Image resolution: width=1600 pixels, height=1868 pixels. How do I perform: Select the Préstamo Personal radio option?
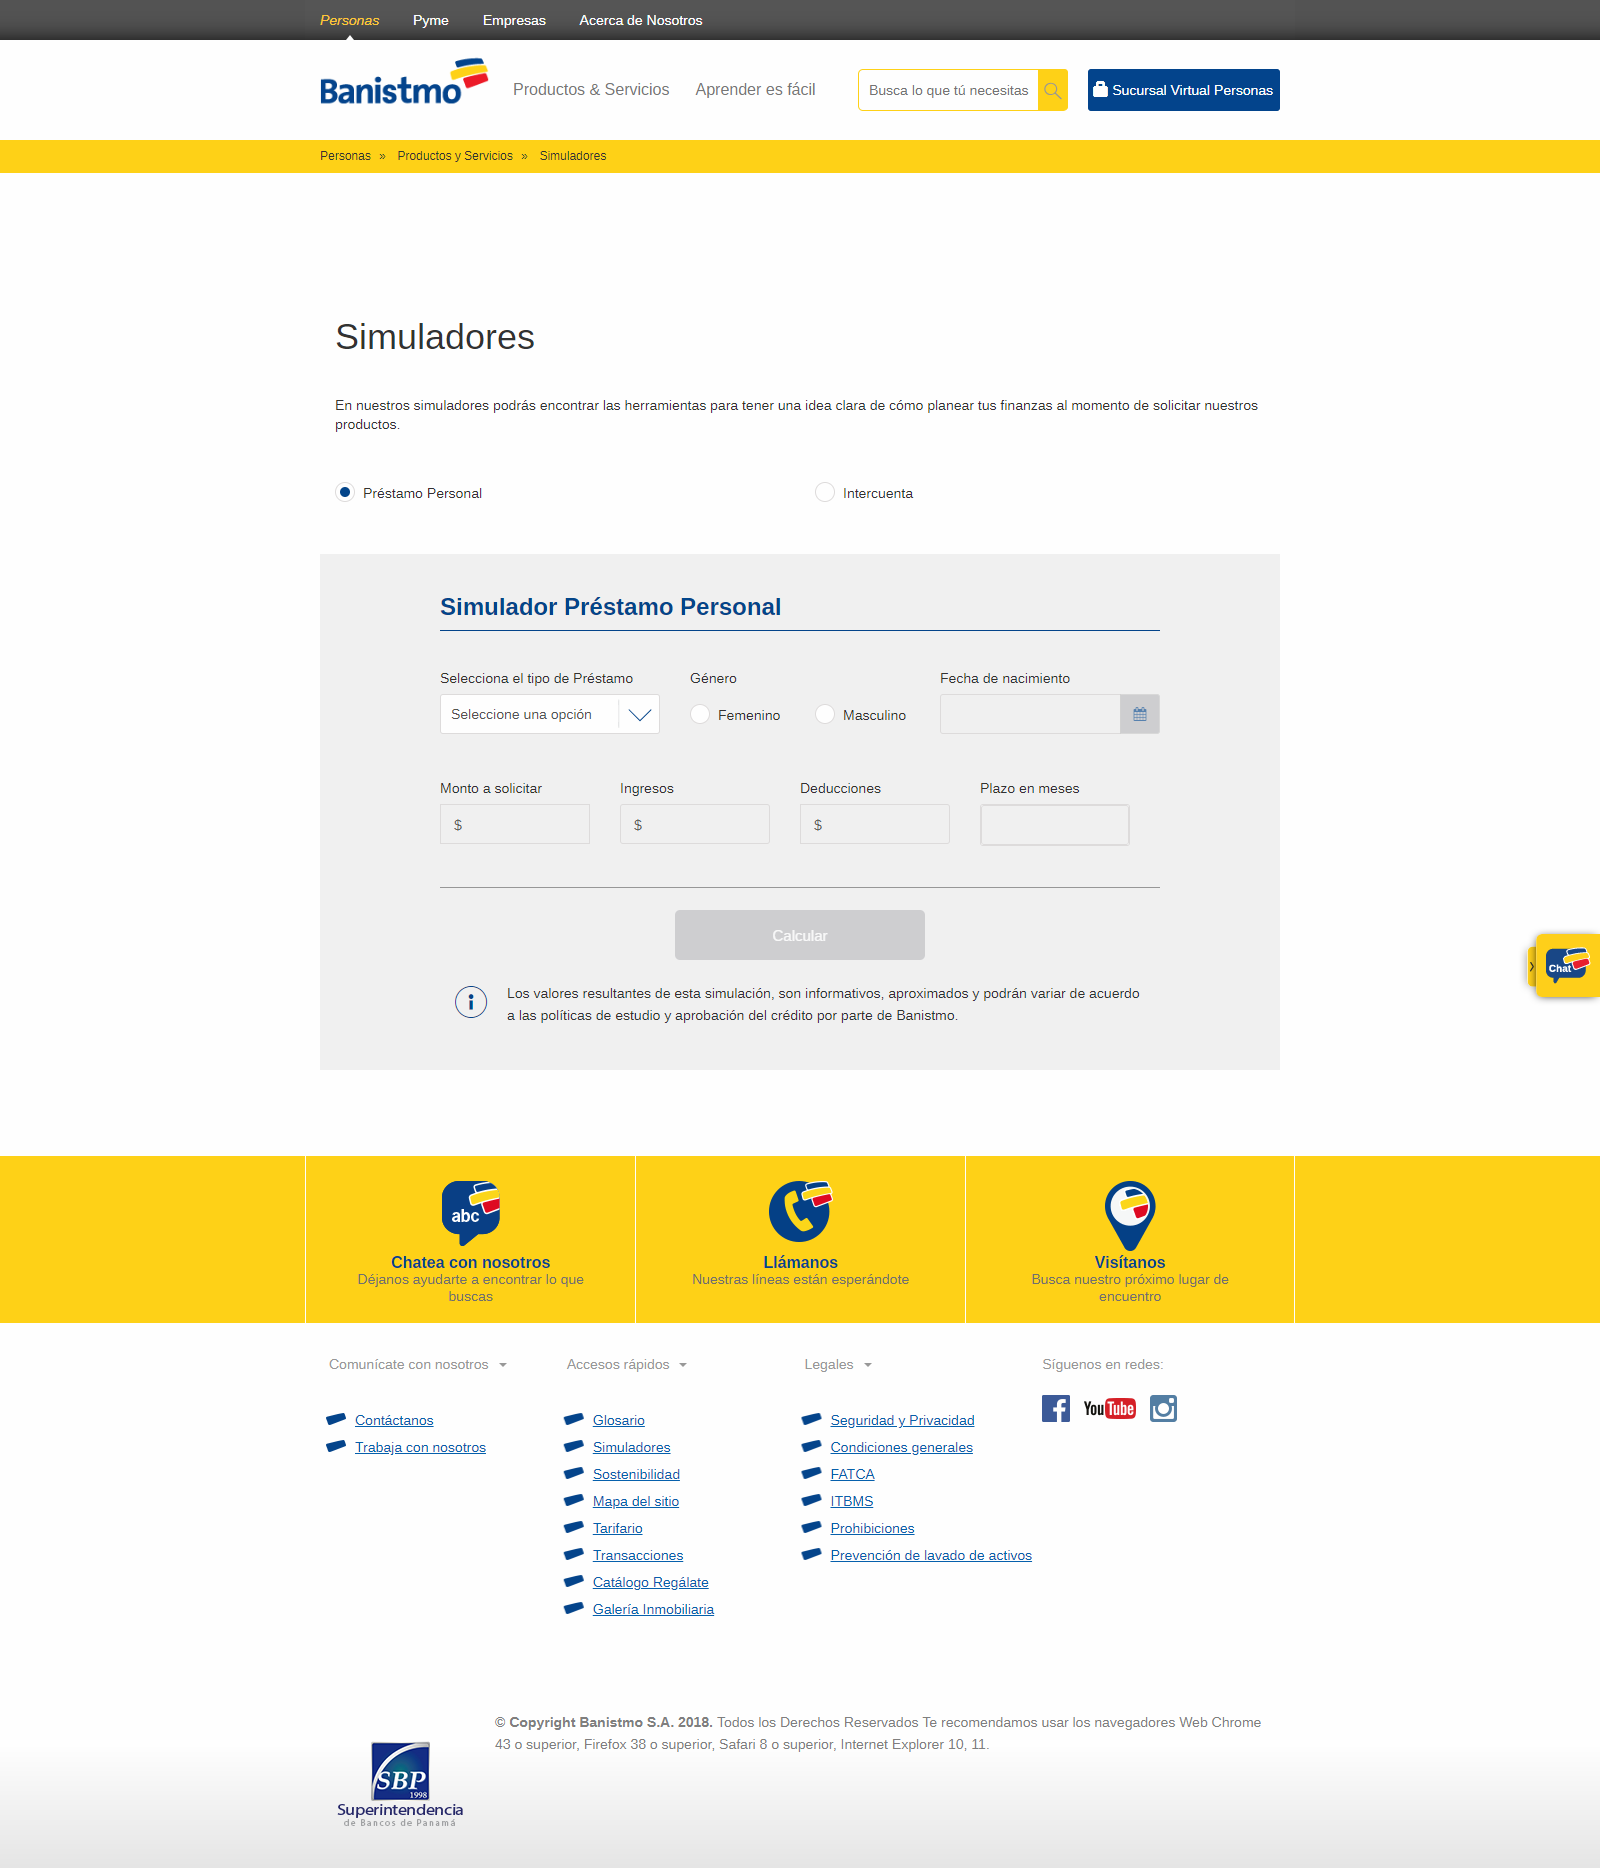click(x=345, y=492)
